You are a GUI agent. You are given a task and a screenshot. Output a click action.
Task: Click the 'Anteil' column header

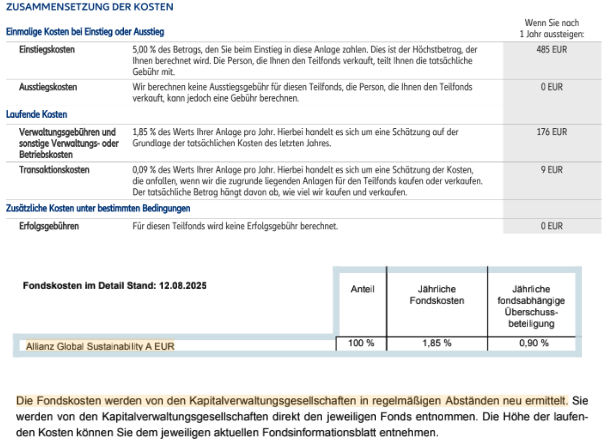363,289
